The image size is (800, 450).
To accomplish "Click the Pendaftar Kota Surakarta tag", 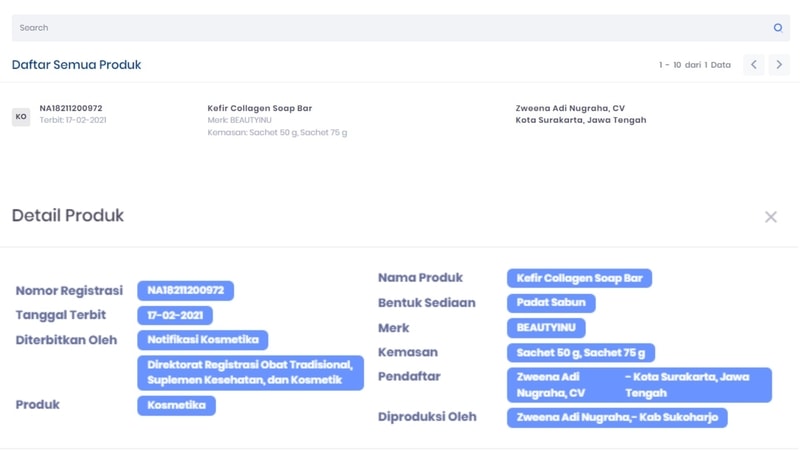I will [639, 385].
